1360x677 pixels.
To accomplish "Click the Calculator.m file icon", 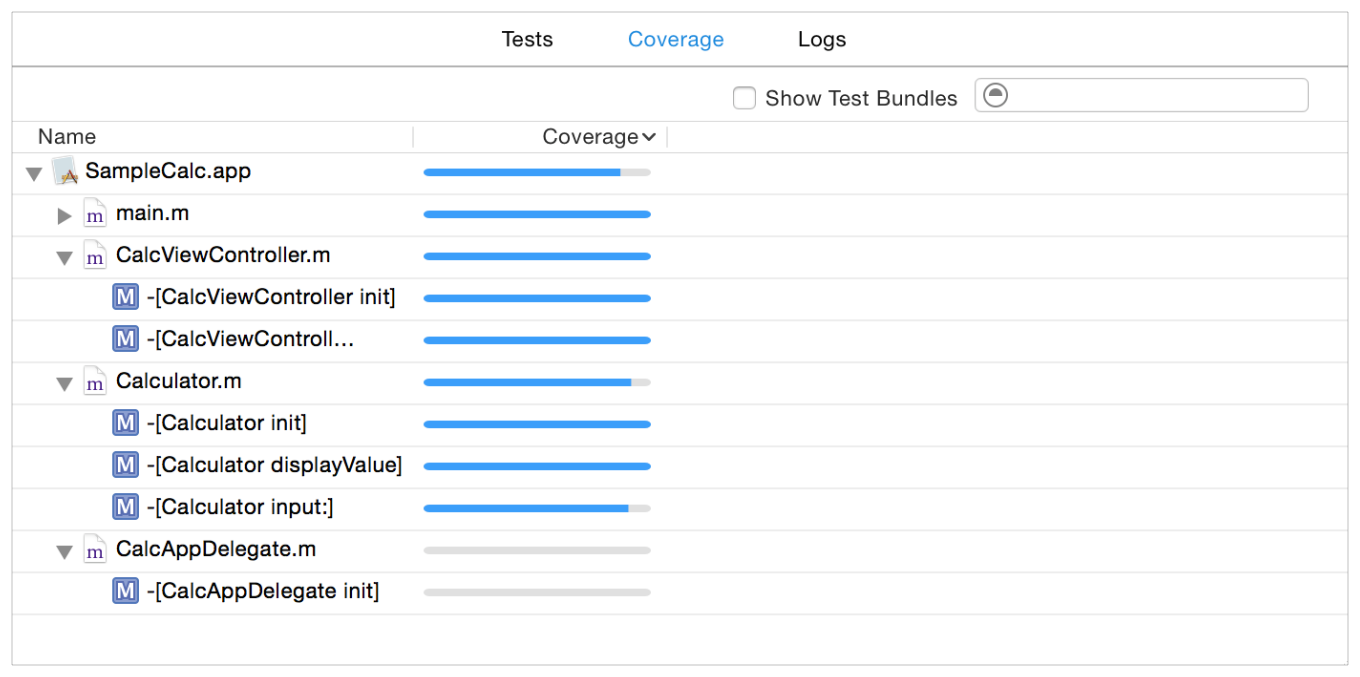I will coord(95,381).
